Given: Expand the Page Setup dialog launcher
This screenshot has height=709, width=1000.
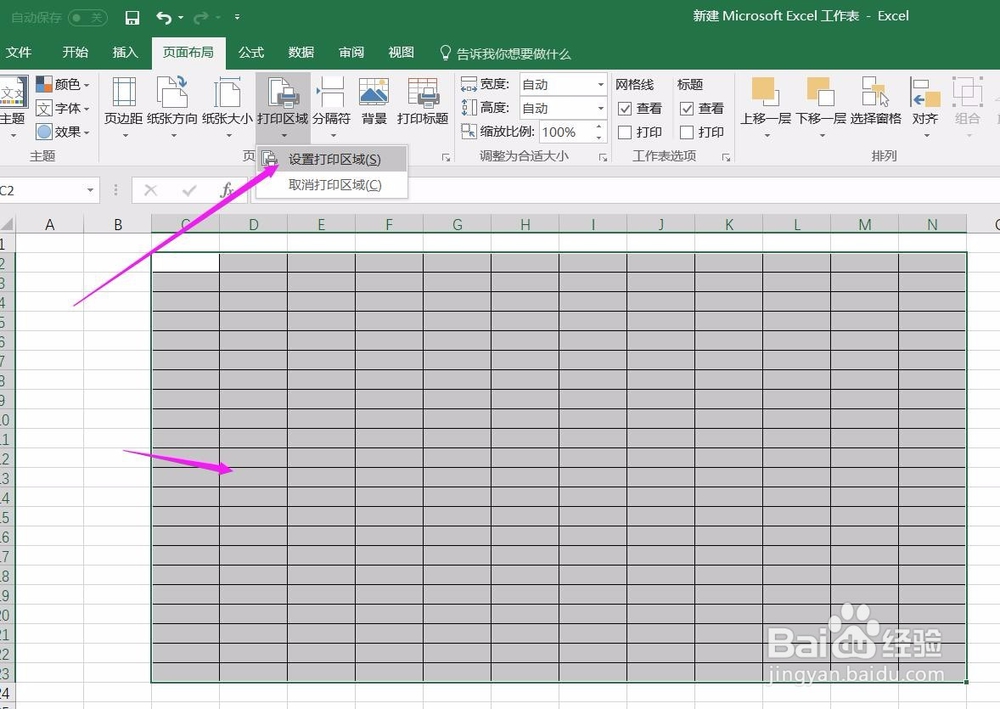Looking at the screenshot, I should [x=446, y=157].
